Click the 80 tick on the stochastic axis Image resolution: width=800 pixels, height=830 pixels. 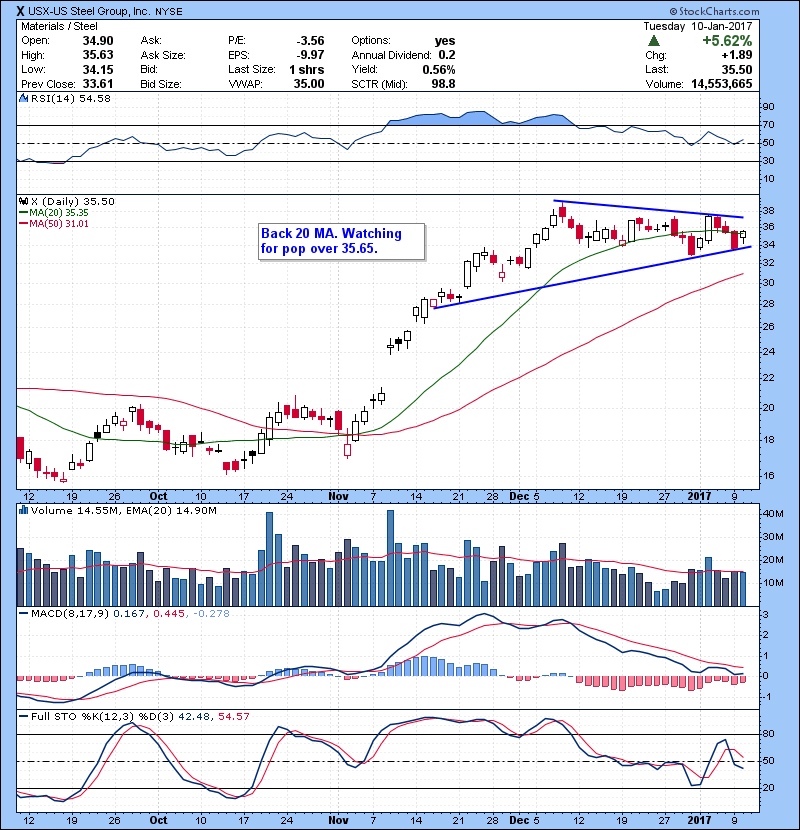768,734
